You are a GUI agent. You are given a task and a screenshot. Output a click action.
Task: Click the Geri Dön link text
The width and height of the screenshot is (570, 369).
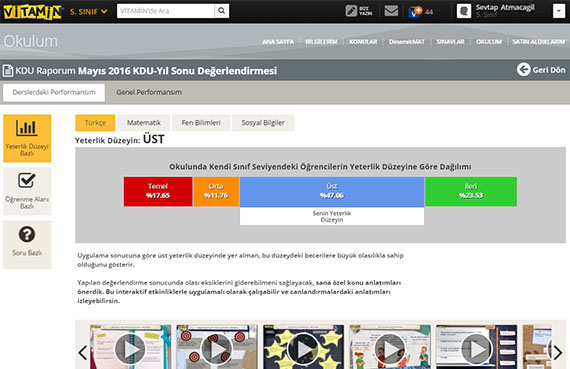coord(549,70)
